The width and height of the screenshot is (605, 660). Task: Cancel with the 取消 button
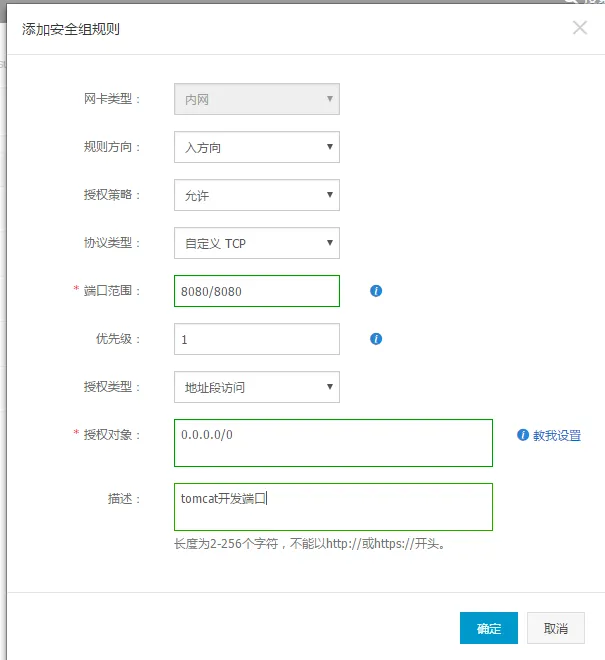[x=556, y=628]
